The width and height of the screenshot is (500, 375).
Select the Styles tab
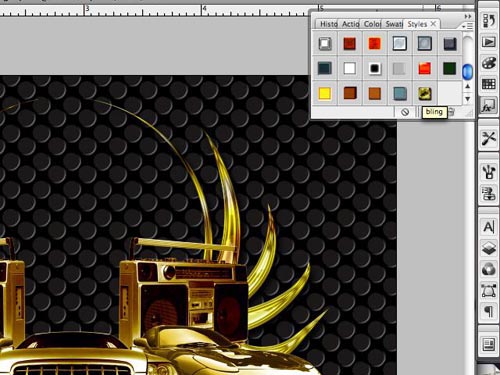point(417,24)
